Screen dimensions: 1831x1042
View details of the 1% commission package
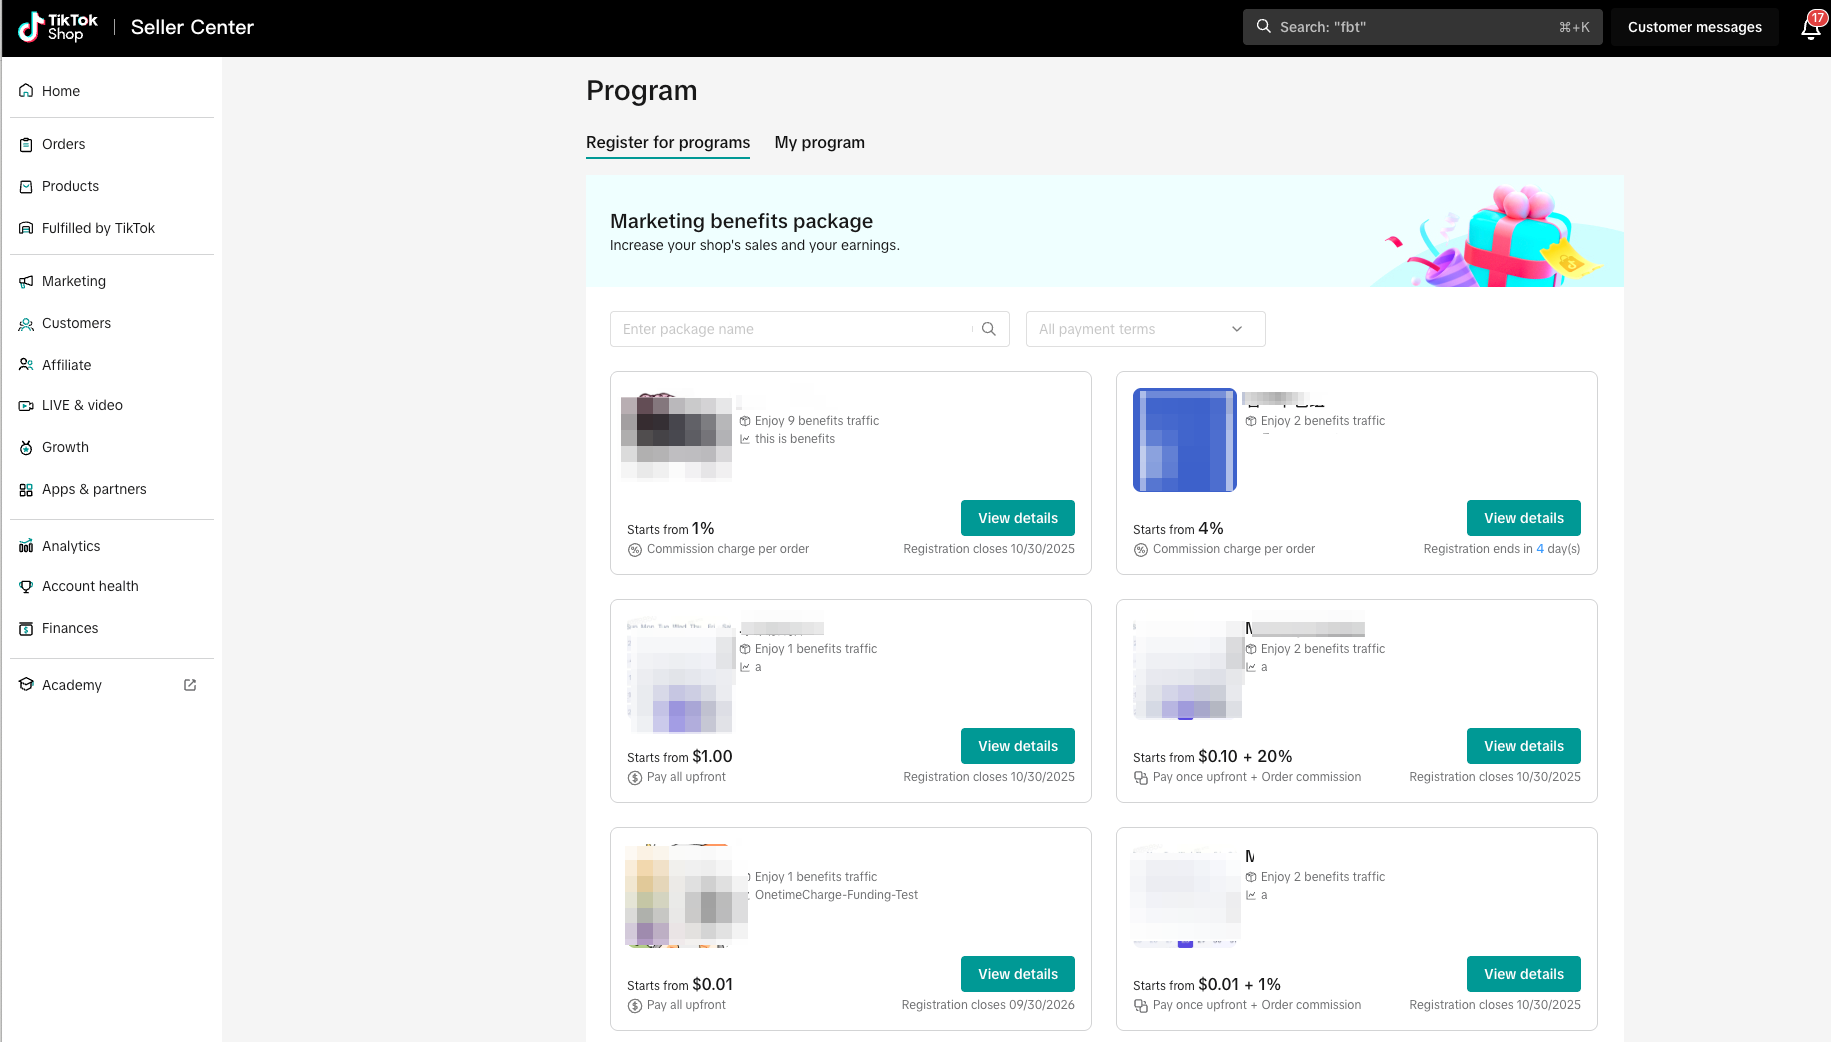pos(1017,518)
